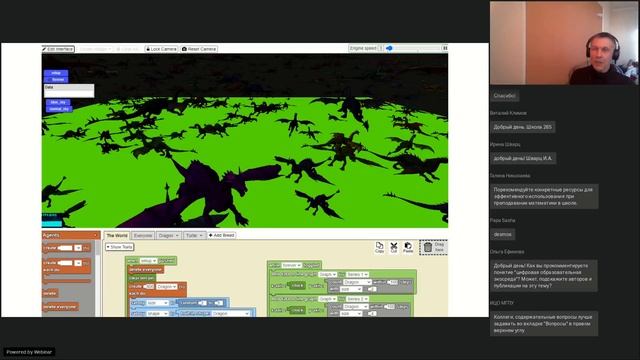Click the Paste clipboard icon
Screen dimensions: 640x360
coord(408,247)
